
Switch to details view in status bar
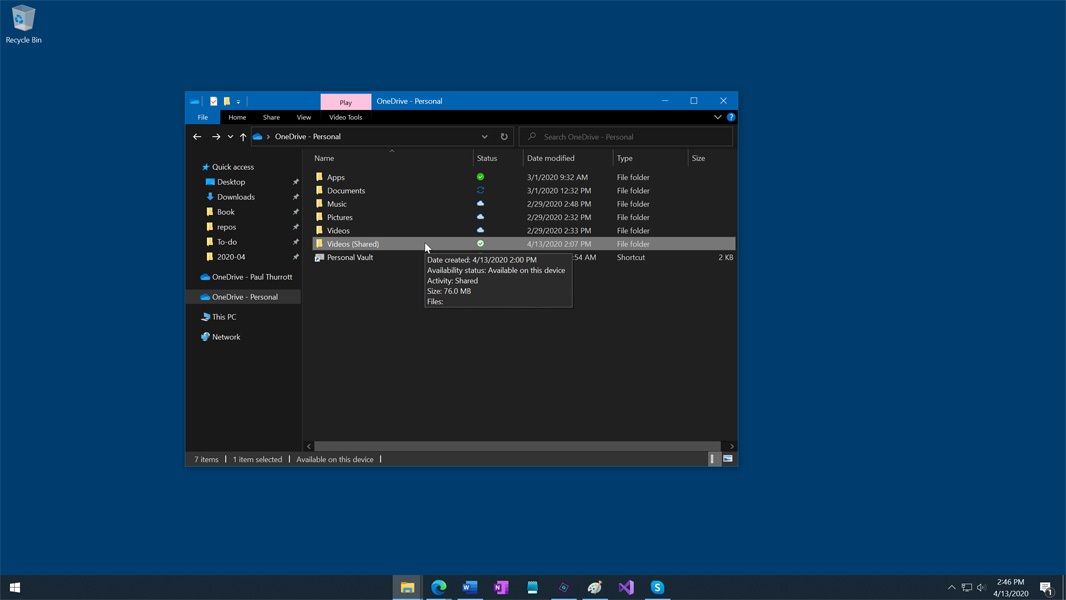click(713, 459)
